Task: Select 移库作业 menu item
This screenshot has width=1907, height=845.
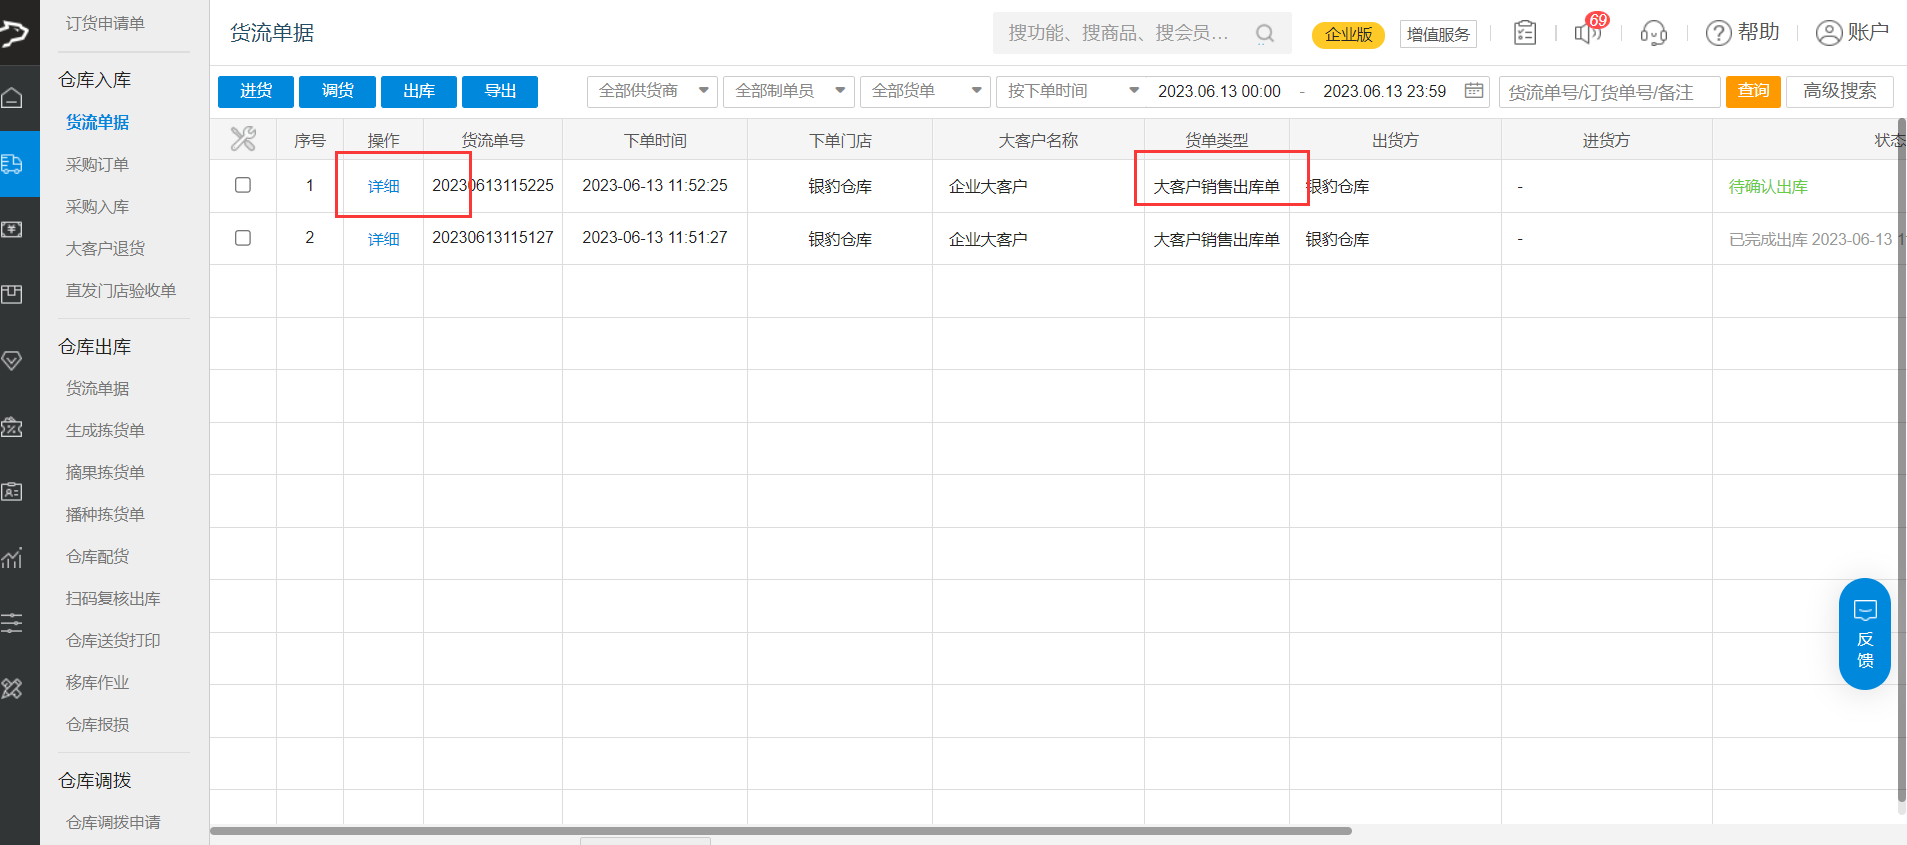Action: pos(97,682)
